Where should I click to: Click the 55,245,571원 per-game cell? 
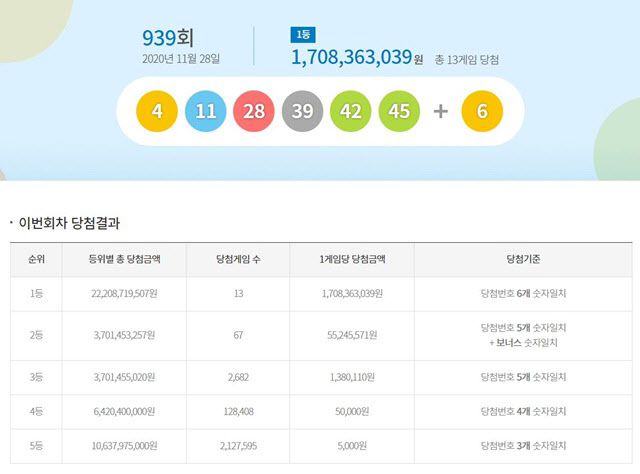coord(352,335)
